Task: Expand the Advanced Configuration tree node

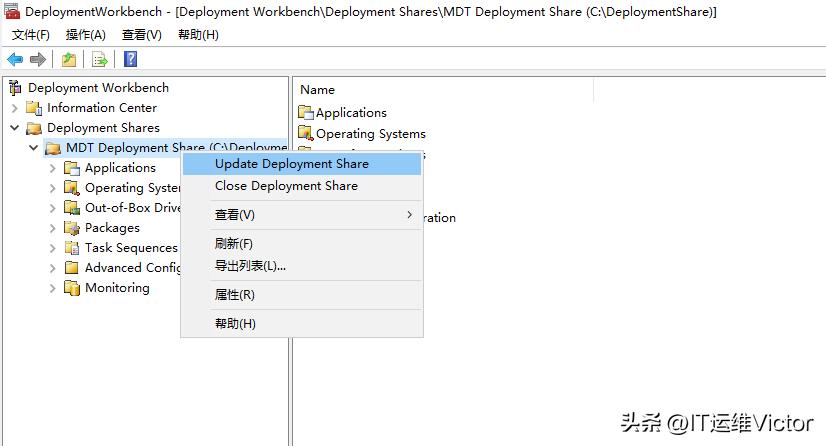Action: tap(53, 268)
